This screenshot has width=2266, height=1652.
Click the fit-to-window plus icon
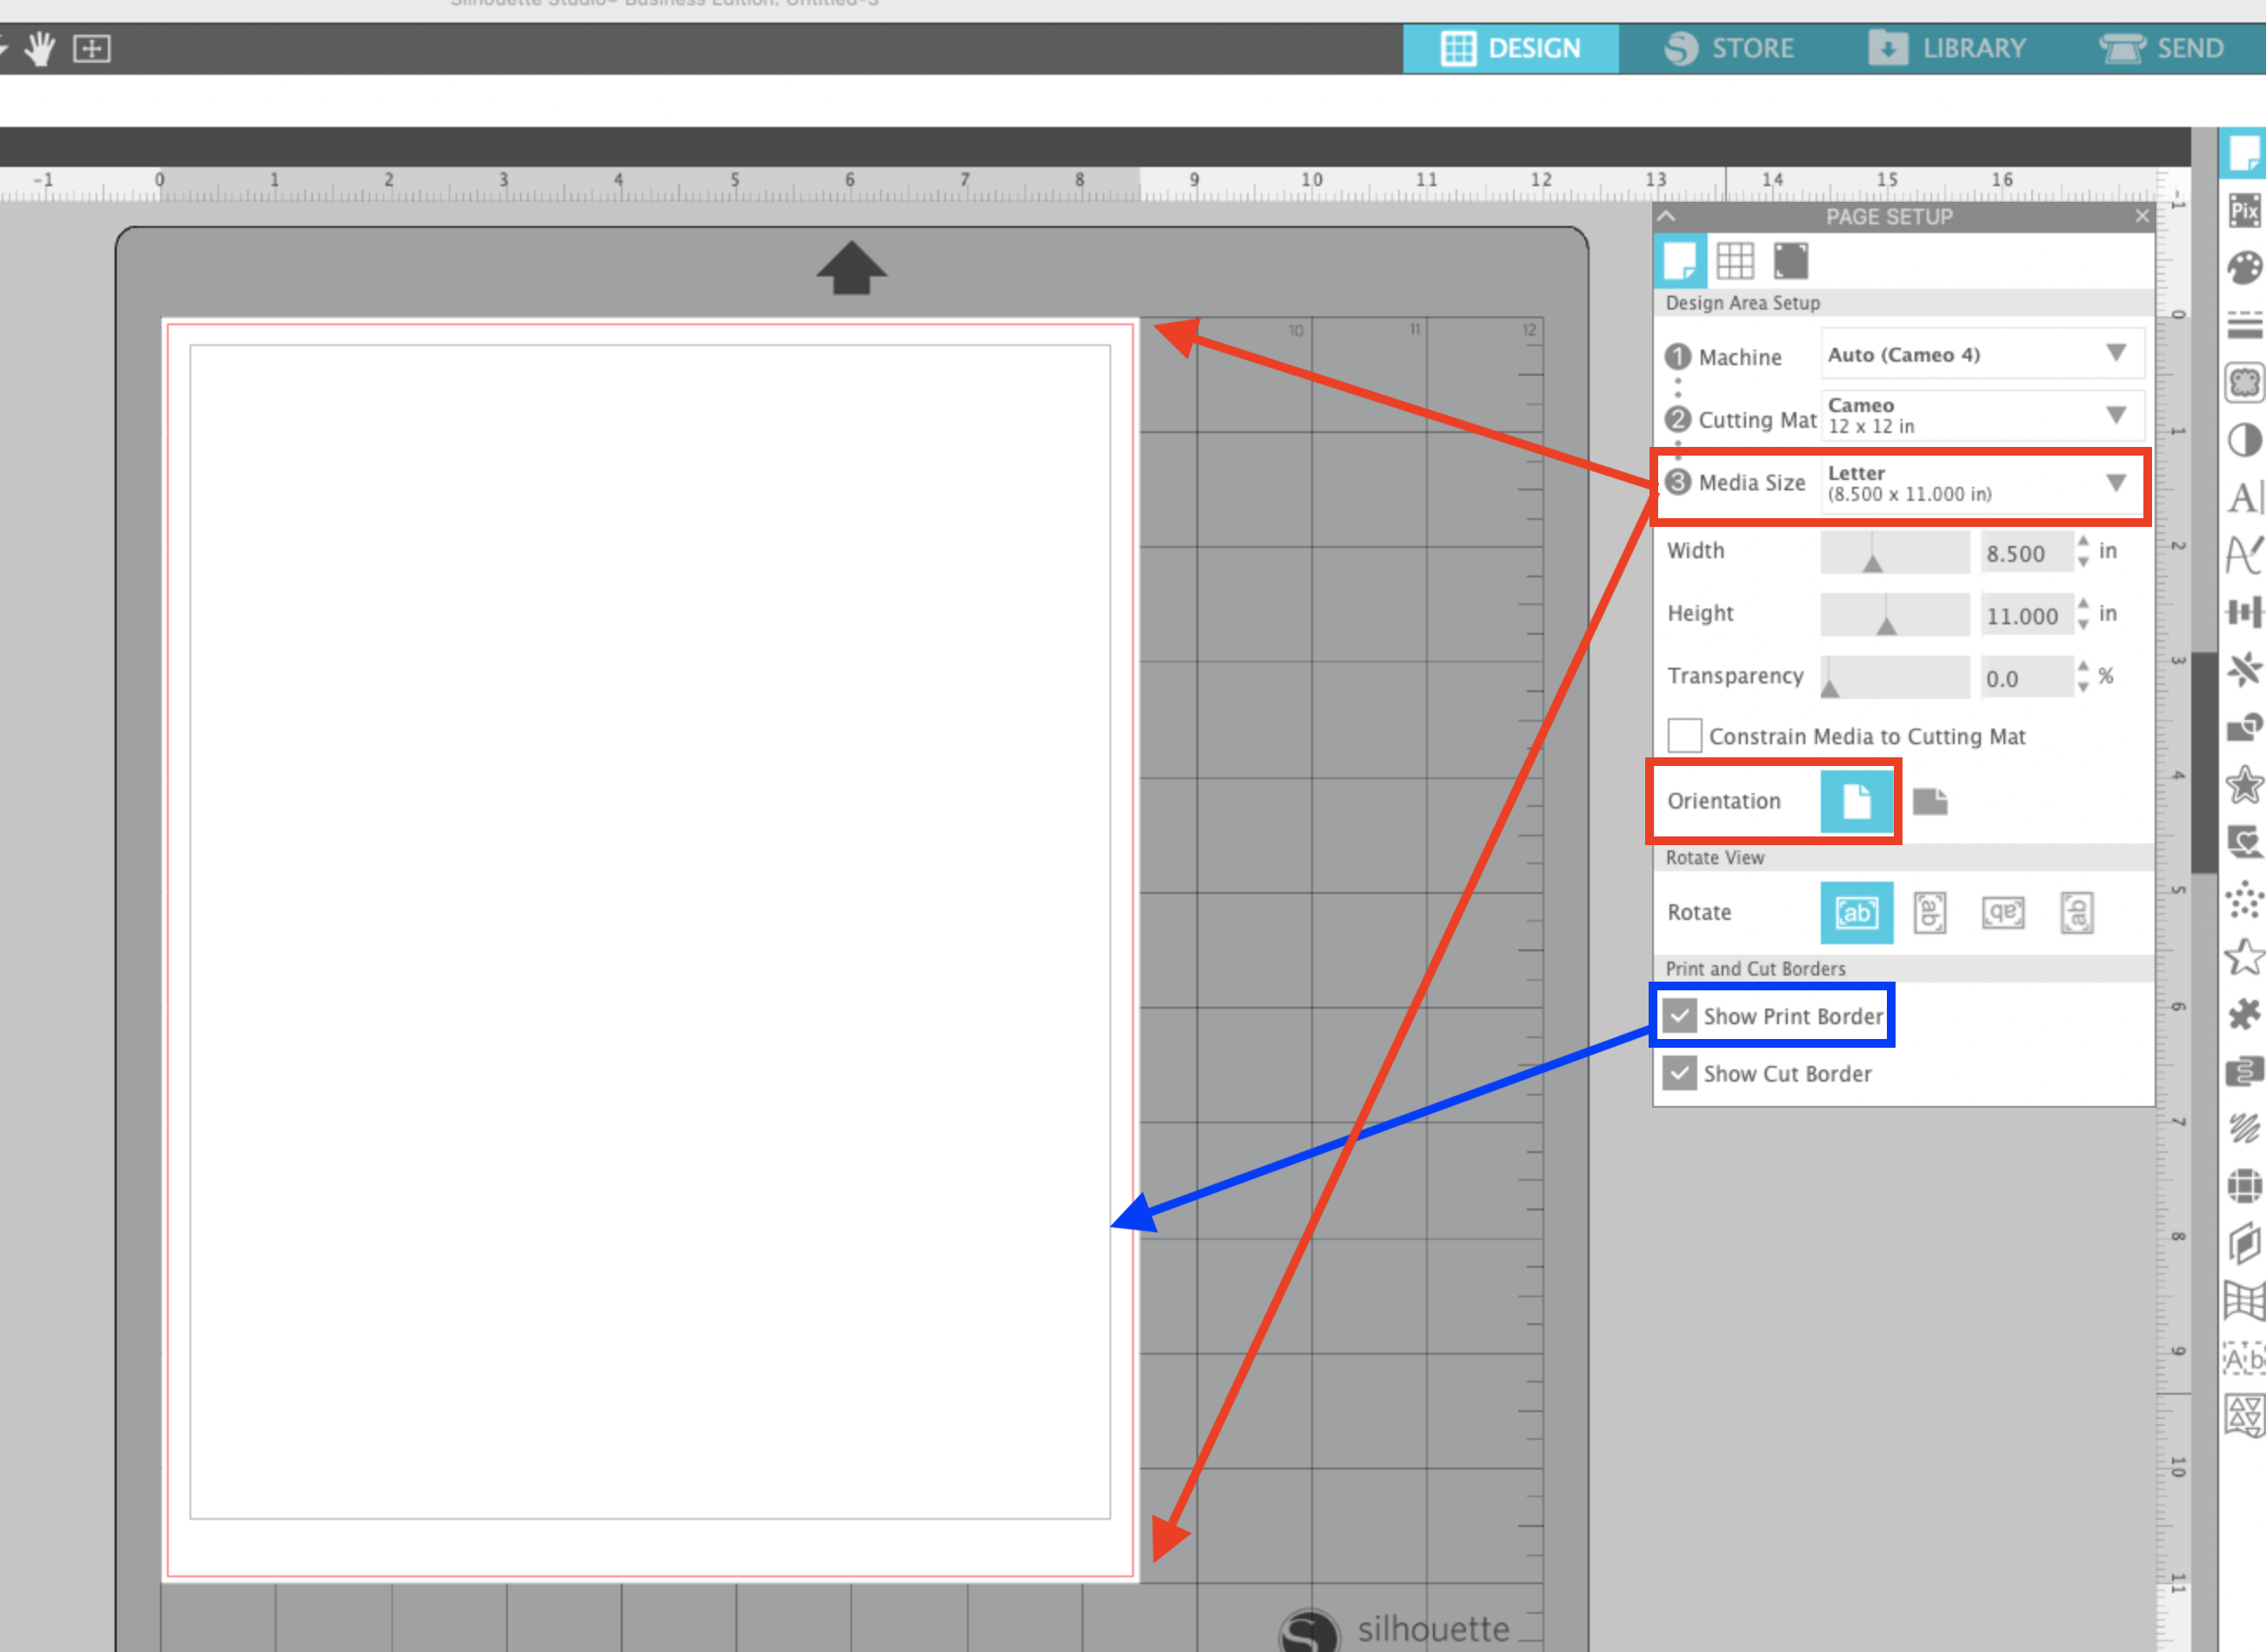point(92,48)
